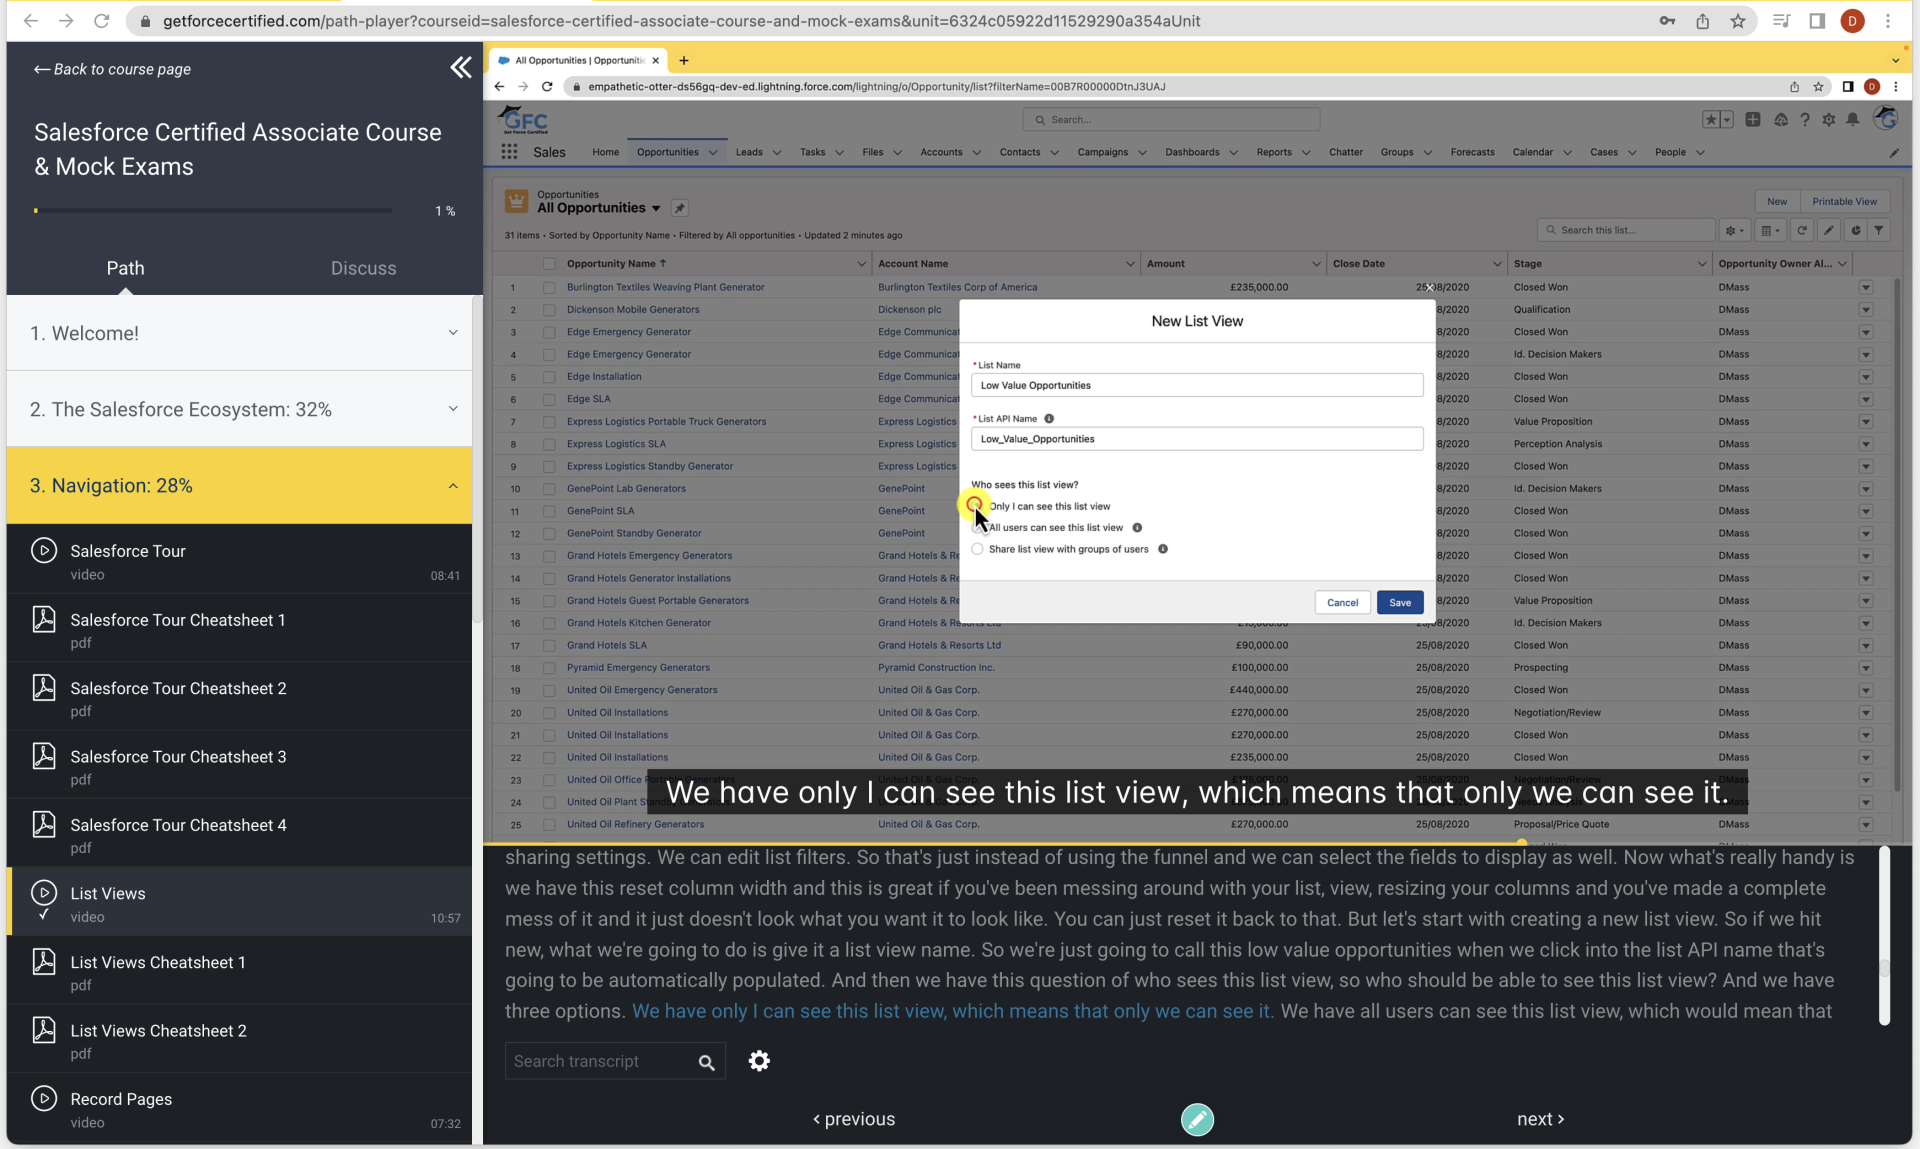Screen dimensions: 1920x1149
Task: Bookmark this page with the star icon
Action: [x=1738, y=21]
